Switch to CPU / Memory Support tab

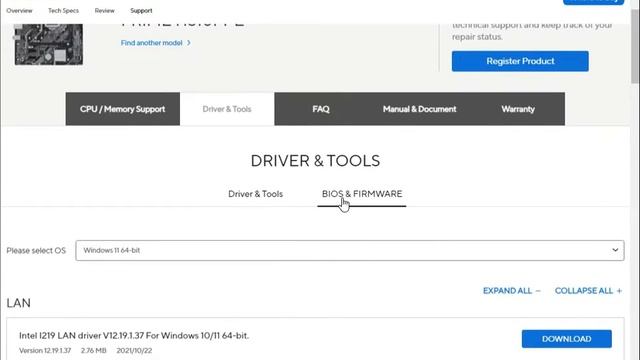[x=122, y=109]
